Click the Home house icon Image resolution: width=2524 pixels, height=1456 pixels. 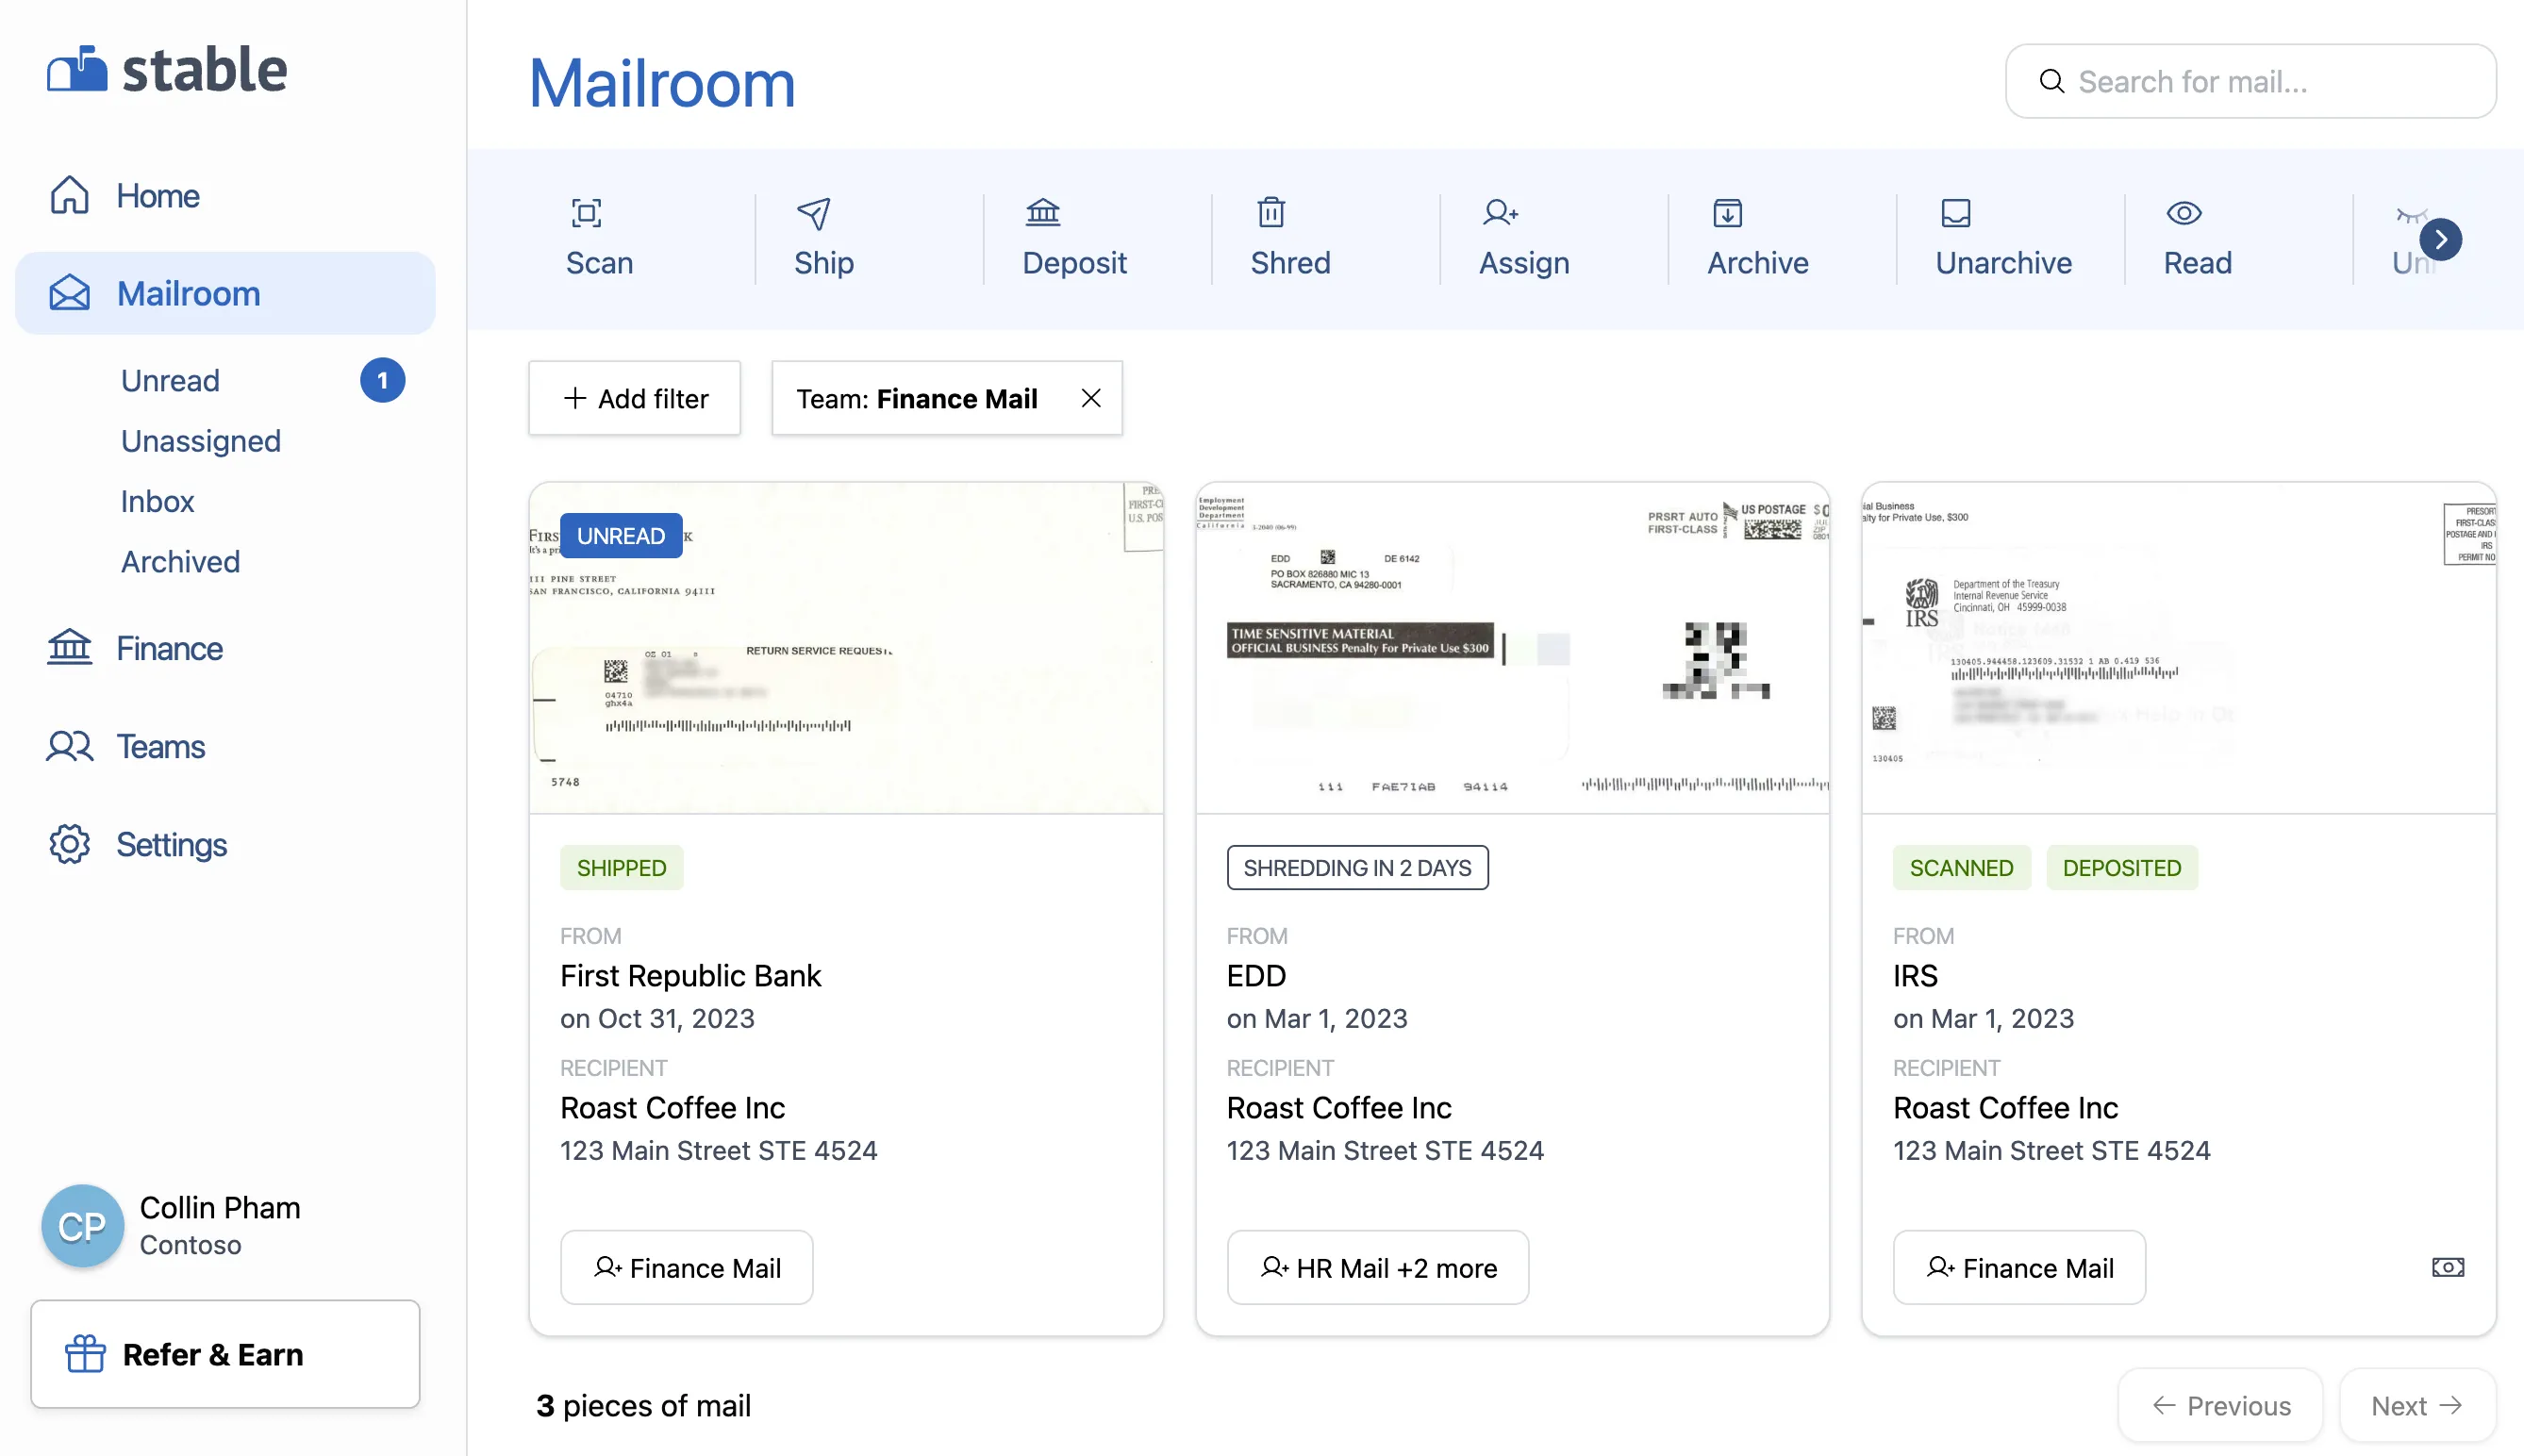tap(69, 196)
